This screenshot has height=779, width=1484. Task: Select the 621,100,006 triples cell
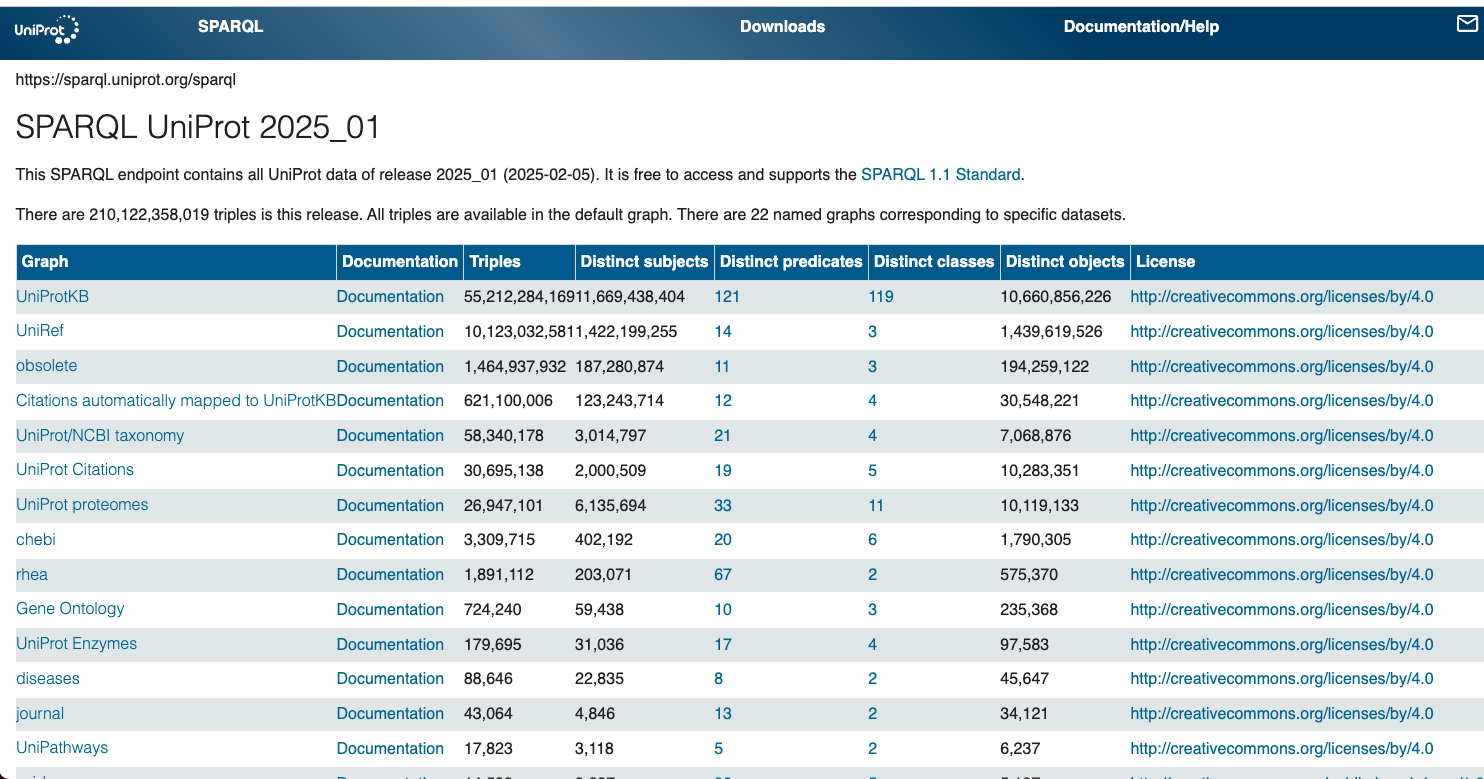point(508,400)
